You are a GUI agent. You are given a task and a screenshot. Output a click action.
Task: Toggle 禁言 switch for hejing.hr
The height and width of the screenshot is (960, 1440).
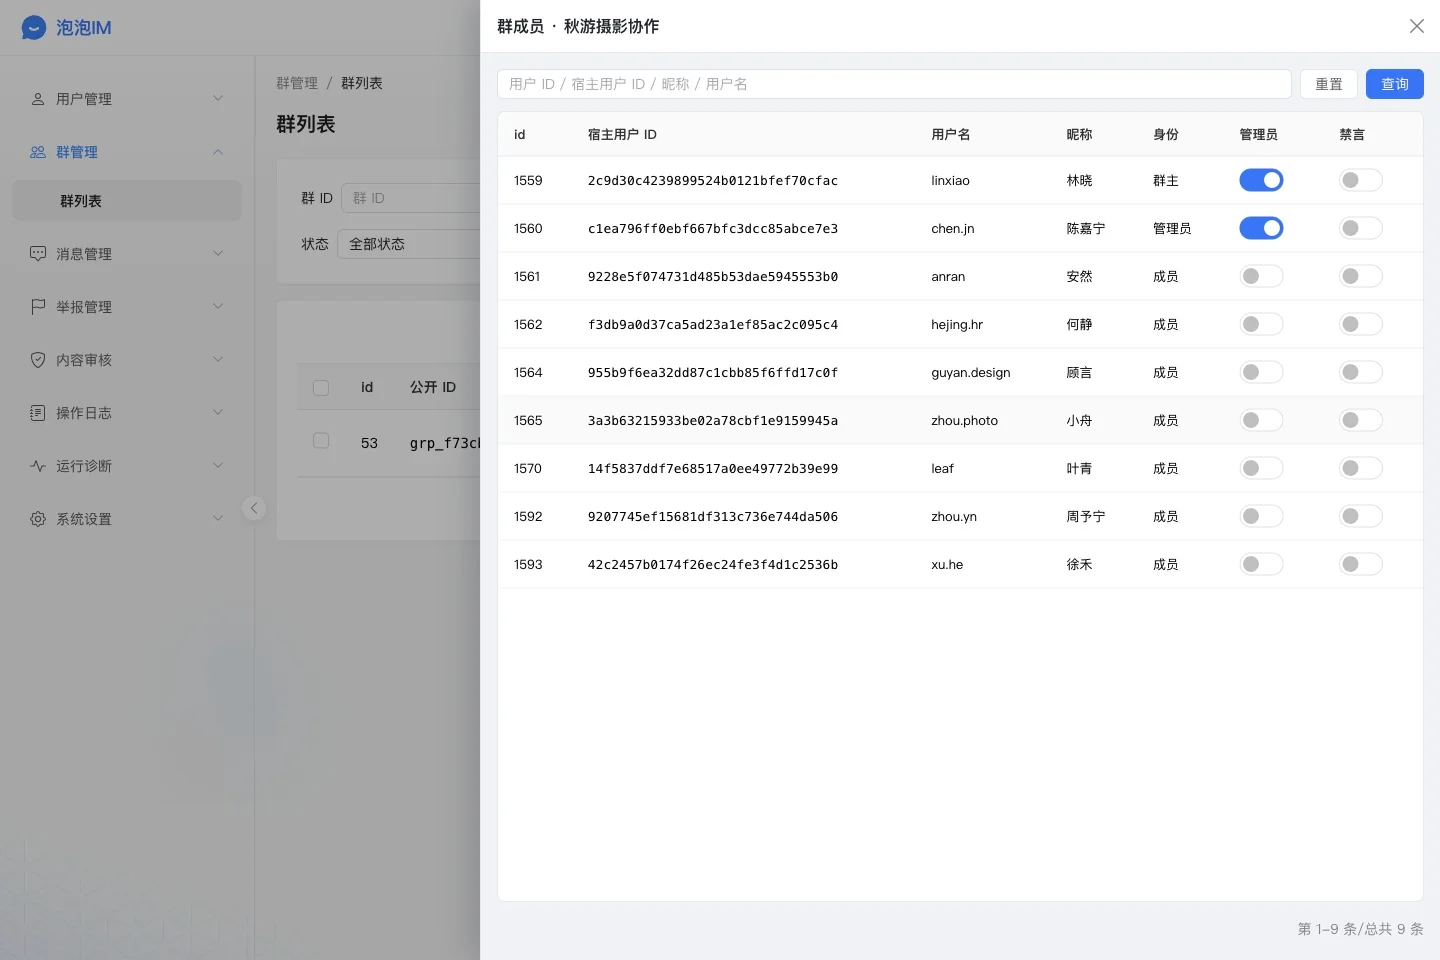click(x=1361, y=324)
